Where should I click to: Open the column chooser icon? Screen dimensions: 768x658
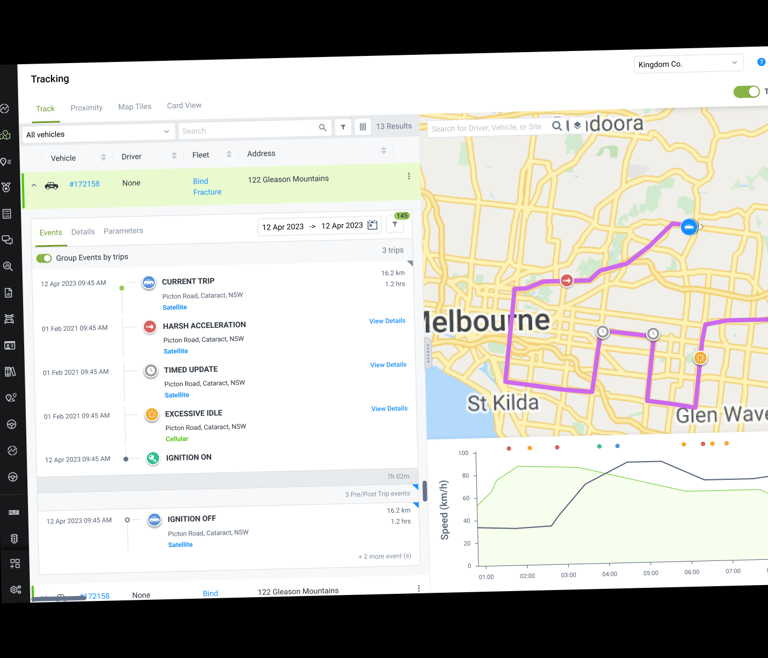click(363, 126)
